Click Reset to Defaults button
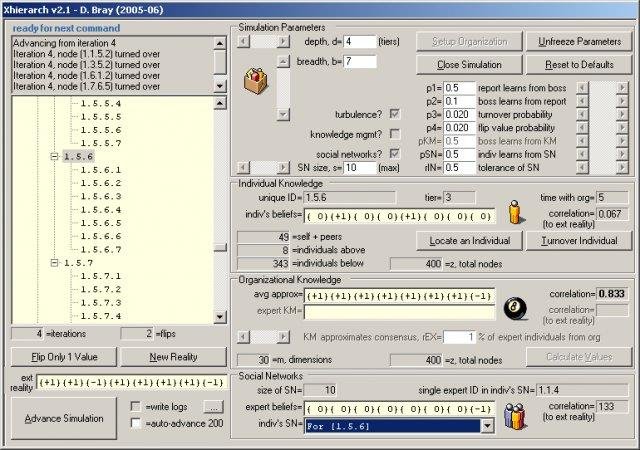The image size is (640, 450). [579, 65]
